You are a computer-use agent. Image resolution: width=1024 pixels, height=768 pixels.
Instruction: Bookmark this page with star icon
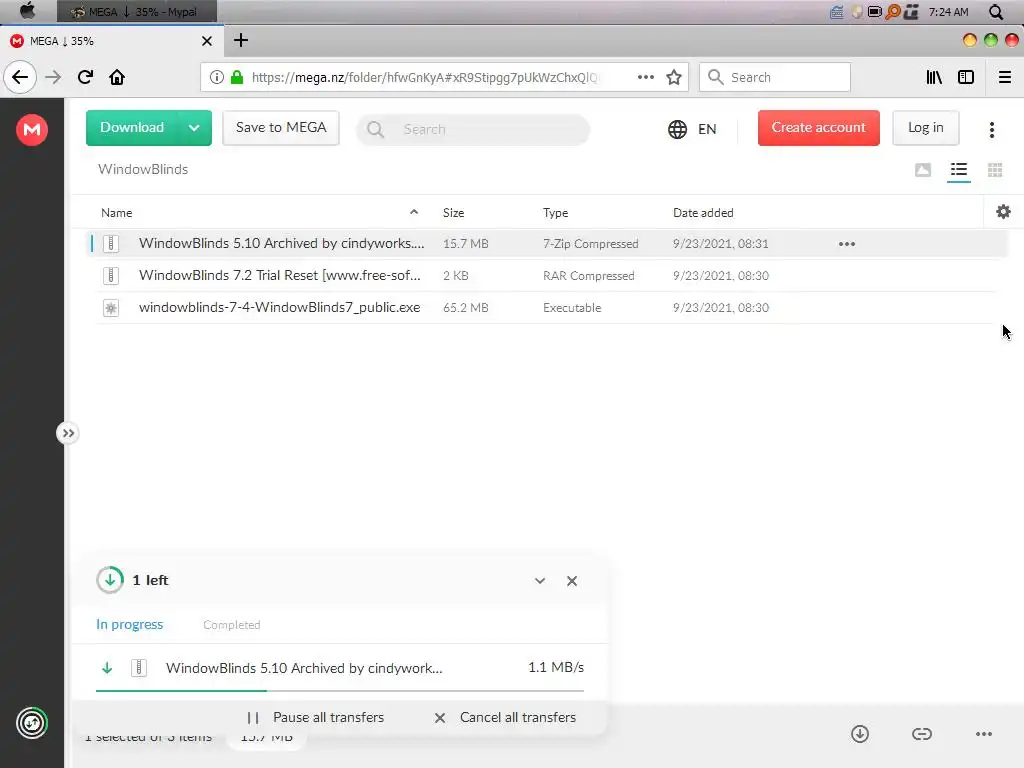pyautogui.click(x=674, y=77)
